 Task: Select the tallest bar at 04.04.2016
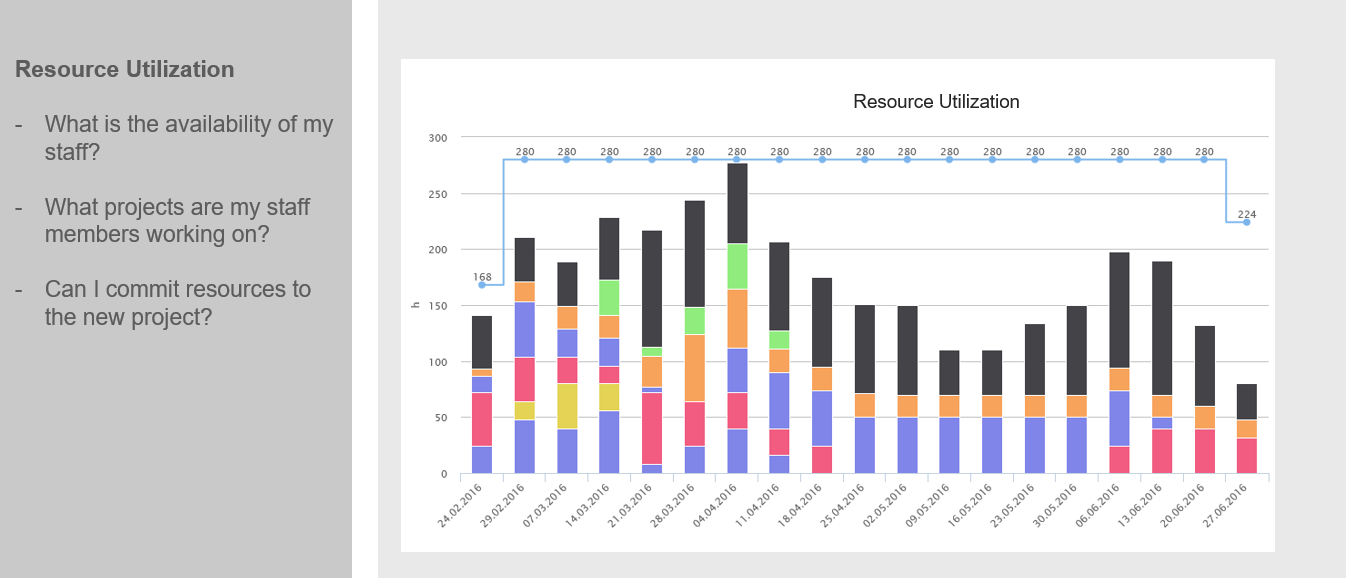coord(738,220)
